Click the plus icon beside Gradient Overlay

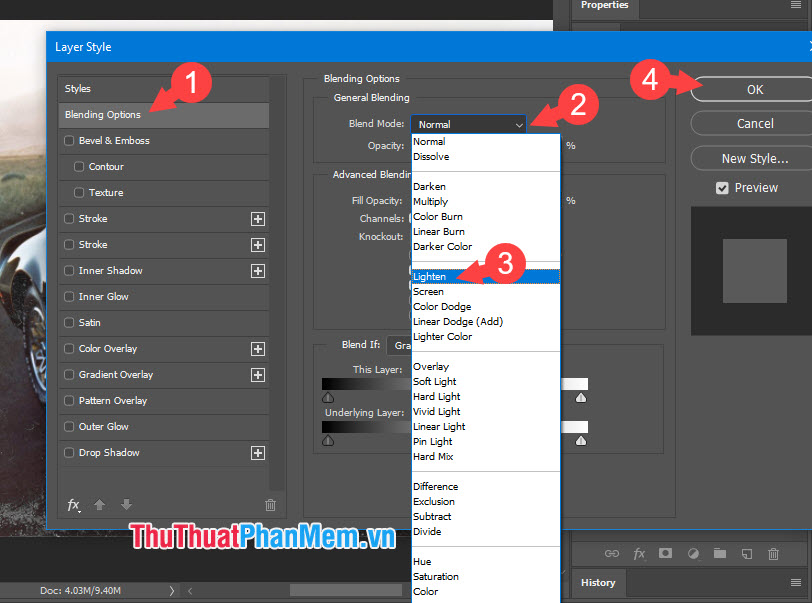[x=257, y=375]
